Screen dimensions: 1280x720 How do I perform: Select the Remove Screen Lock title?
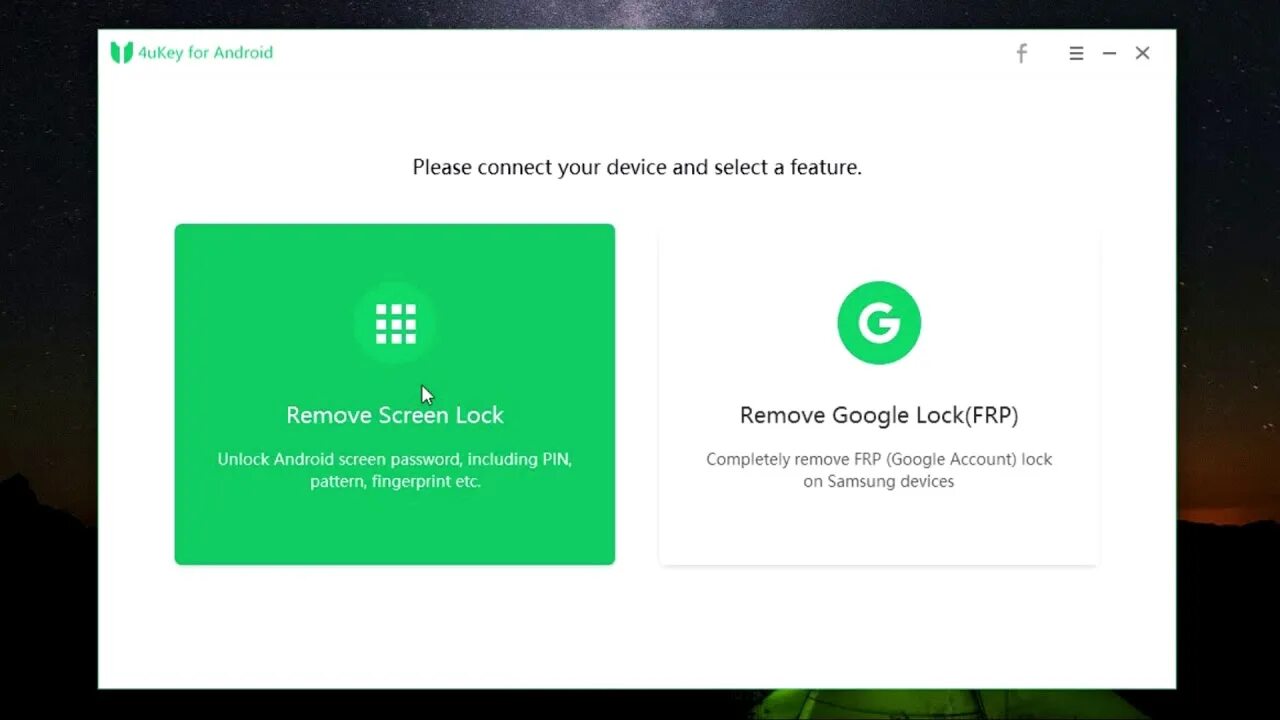(395, 415)
